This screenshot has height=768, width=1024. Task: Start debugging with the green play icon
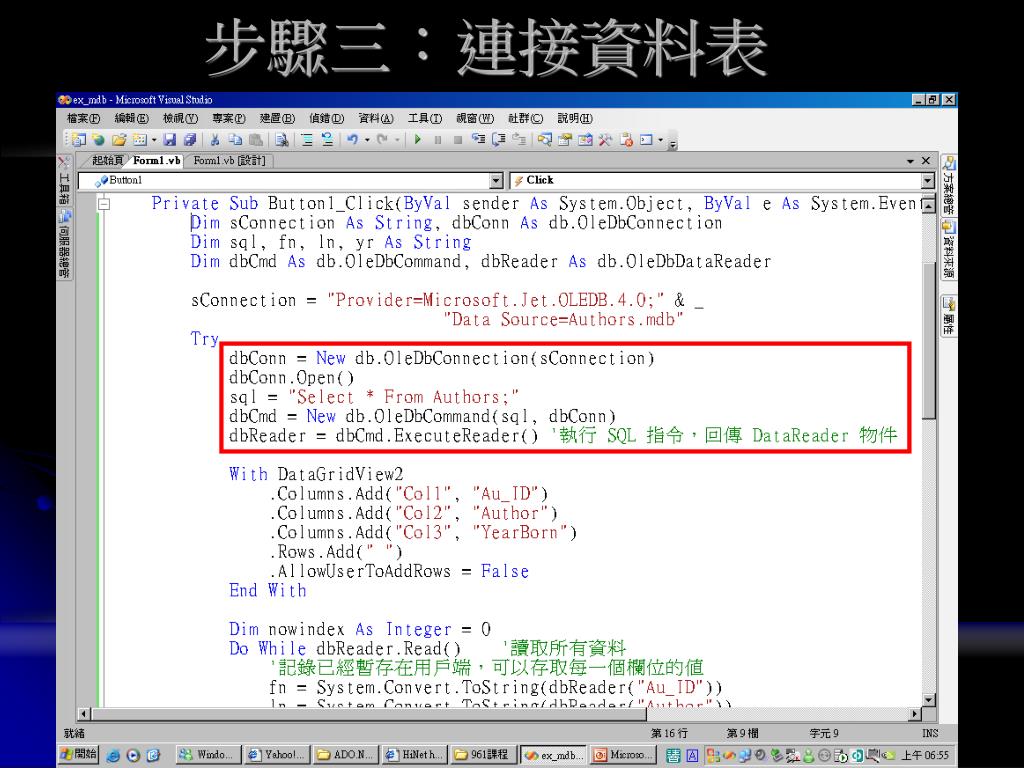click(417, 139)
